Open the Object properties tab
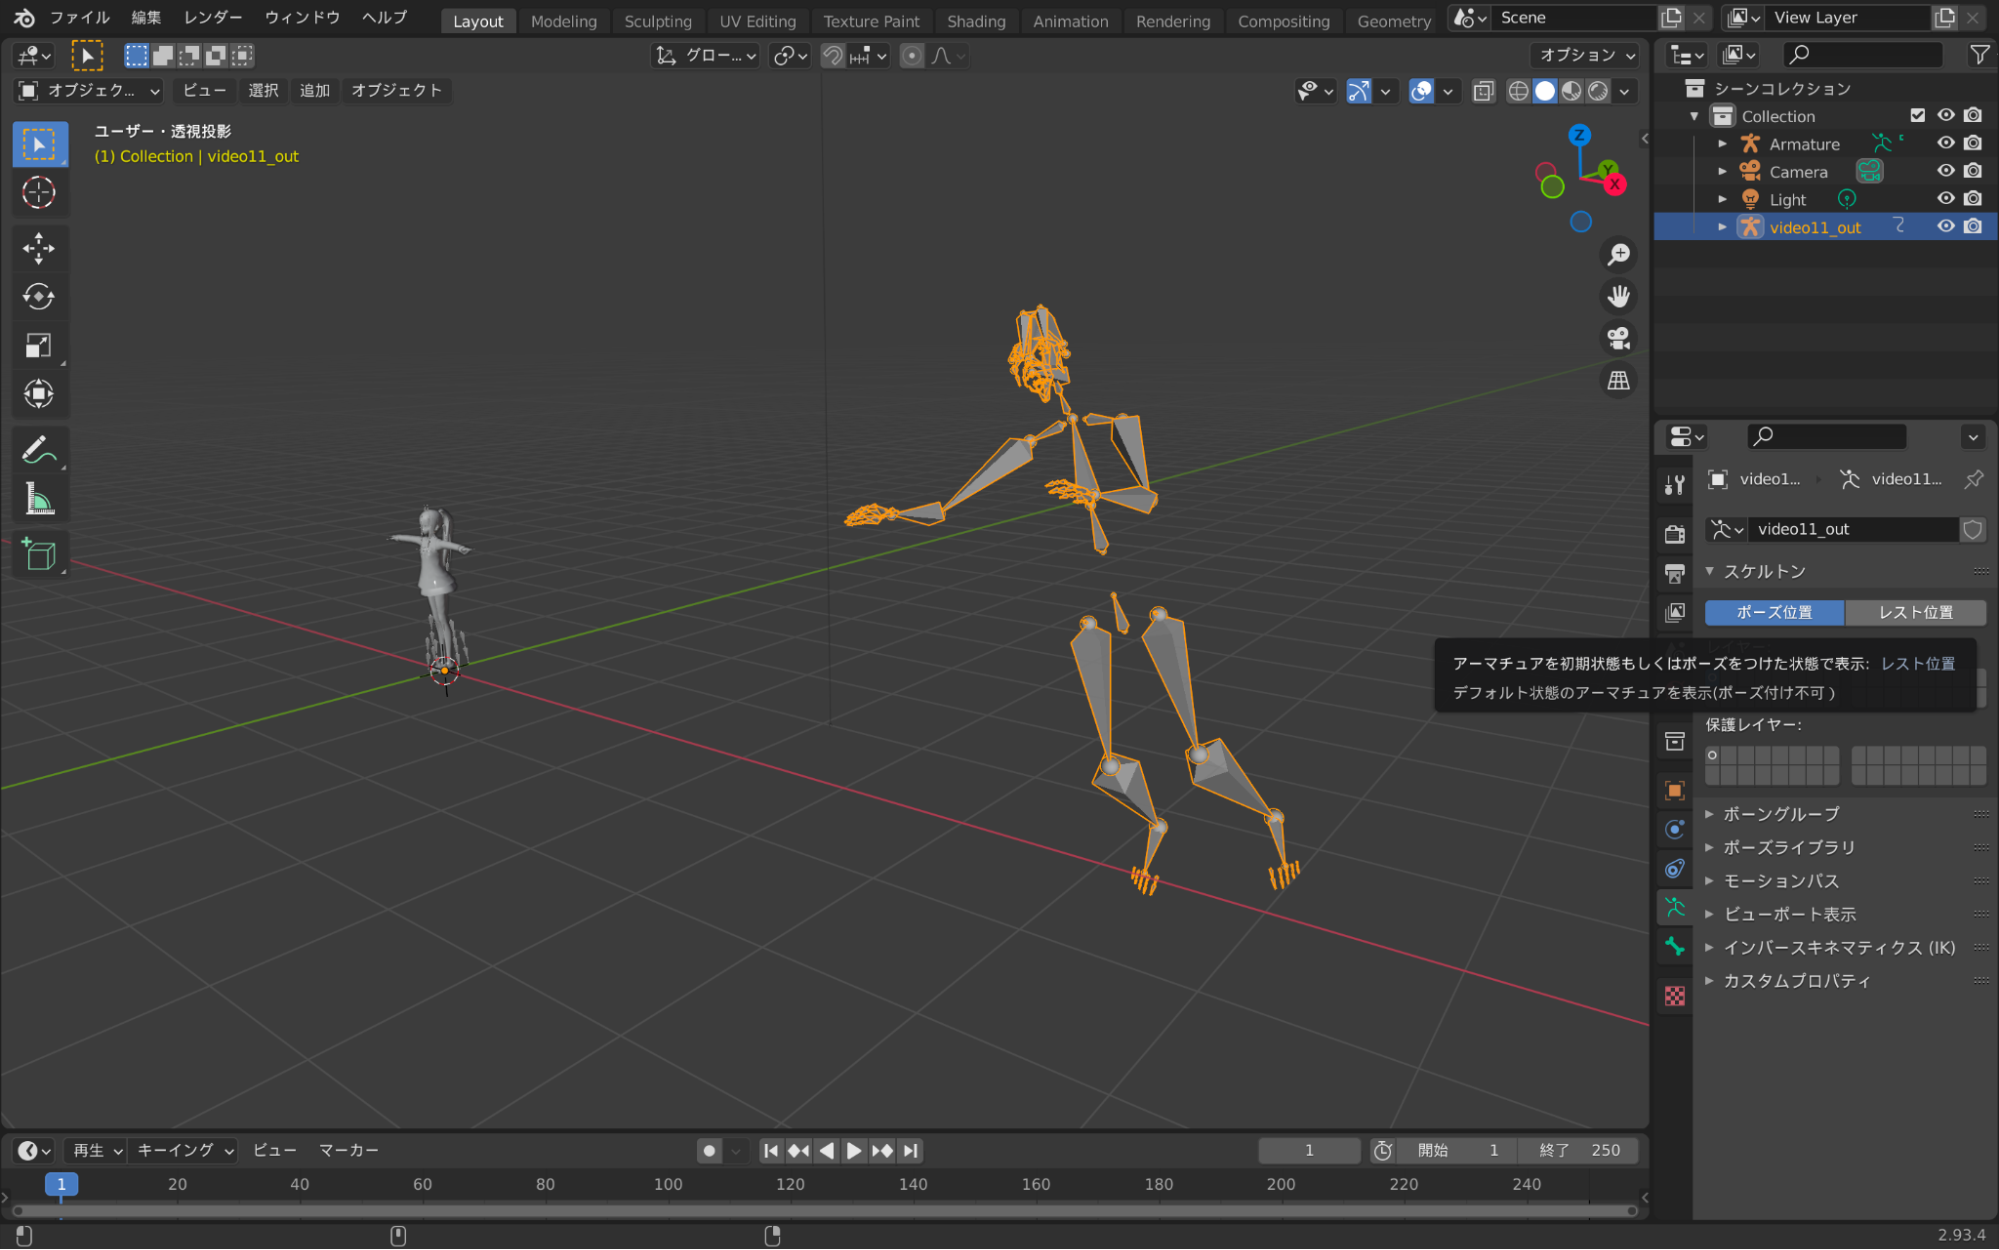This screenshot has height=1250, width=1999. click(1675, 790)
